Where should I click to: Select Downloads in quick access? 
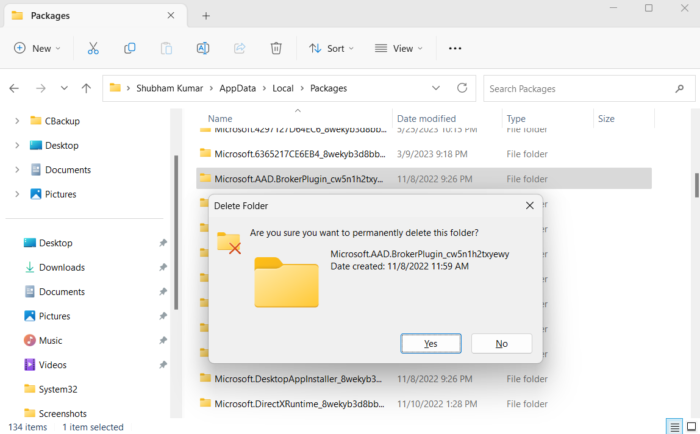tap(62, 267)
